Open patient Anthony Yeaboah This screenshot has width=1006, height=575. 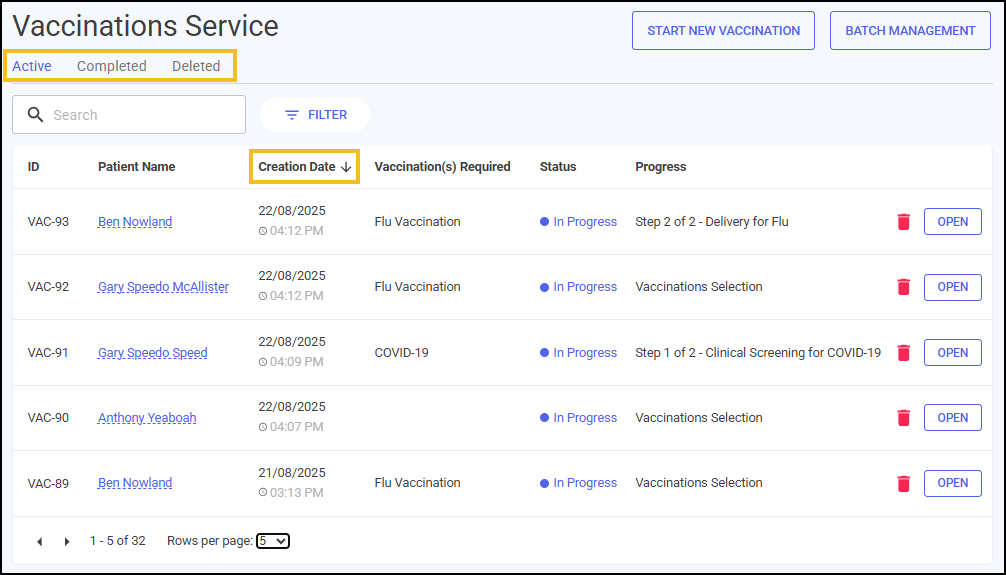pyautogui.click(x=147, y=418)
